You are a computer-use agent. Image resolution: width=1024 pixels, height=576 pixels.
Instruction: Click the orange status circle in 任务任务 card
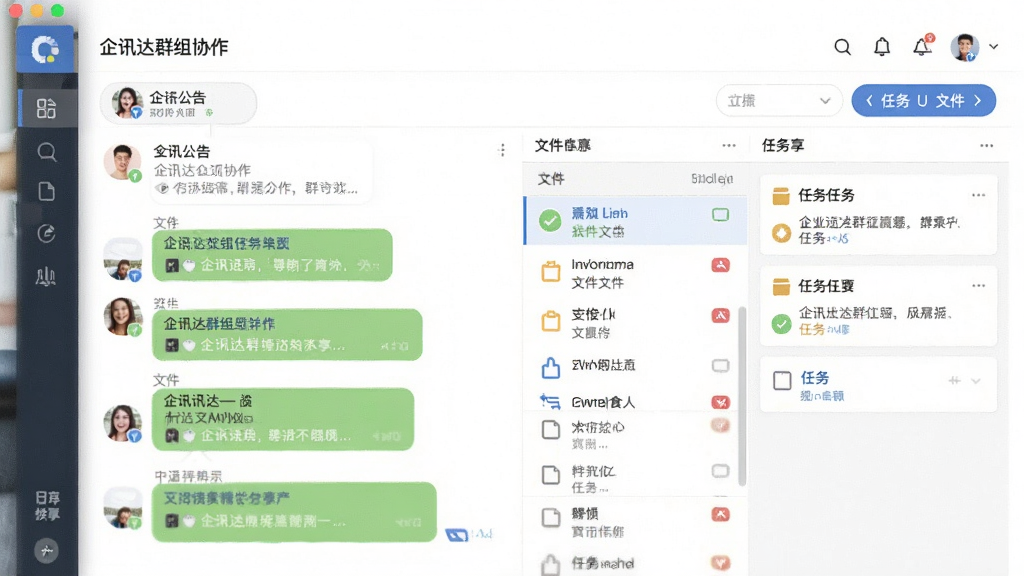[x=781, y=233]
